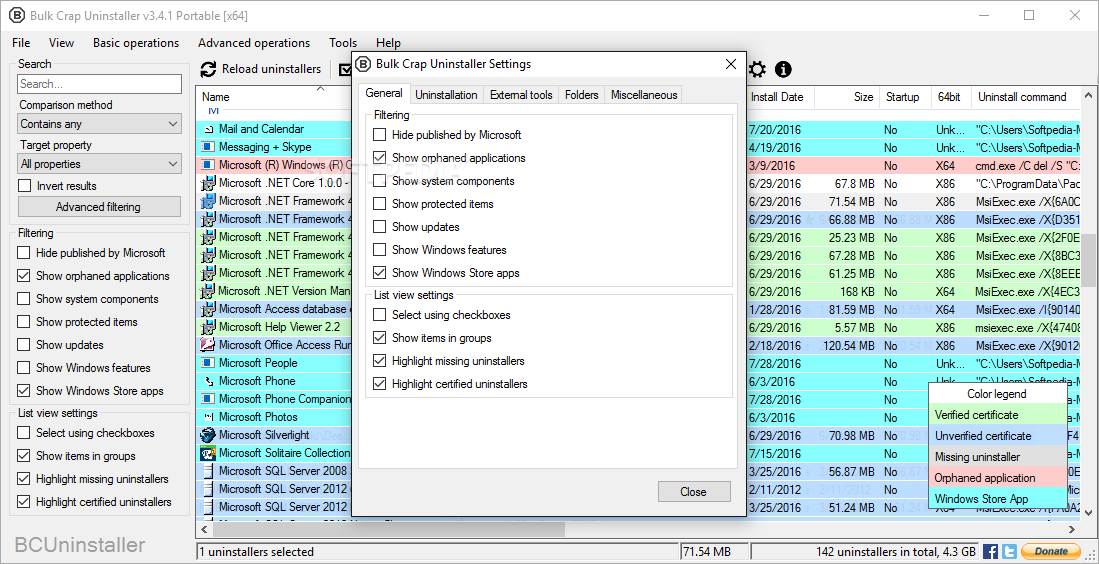Check Invert results in the Search panel
This screenshot has height=564, width=1099.
[x=25, y=186]
